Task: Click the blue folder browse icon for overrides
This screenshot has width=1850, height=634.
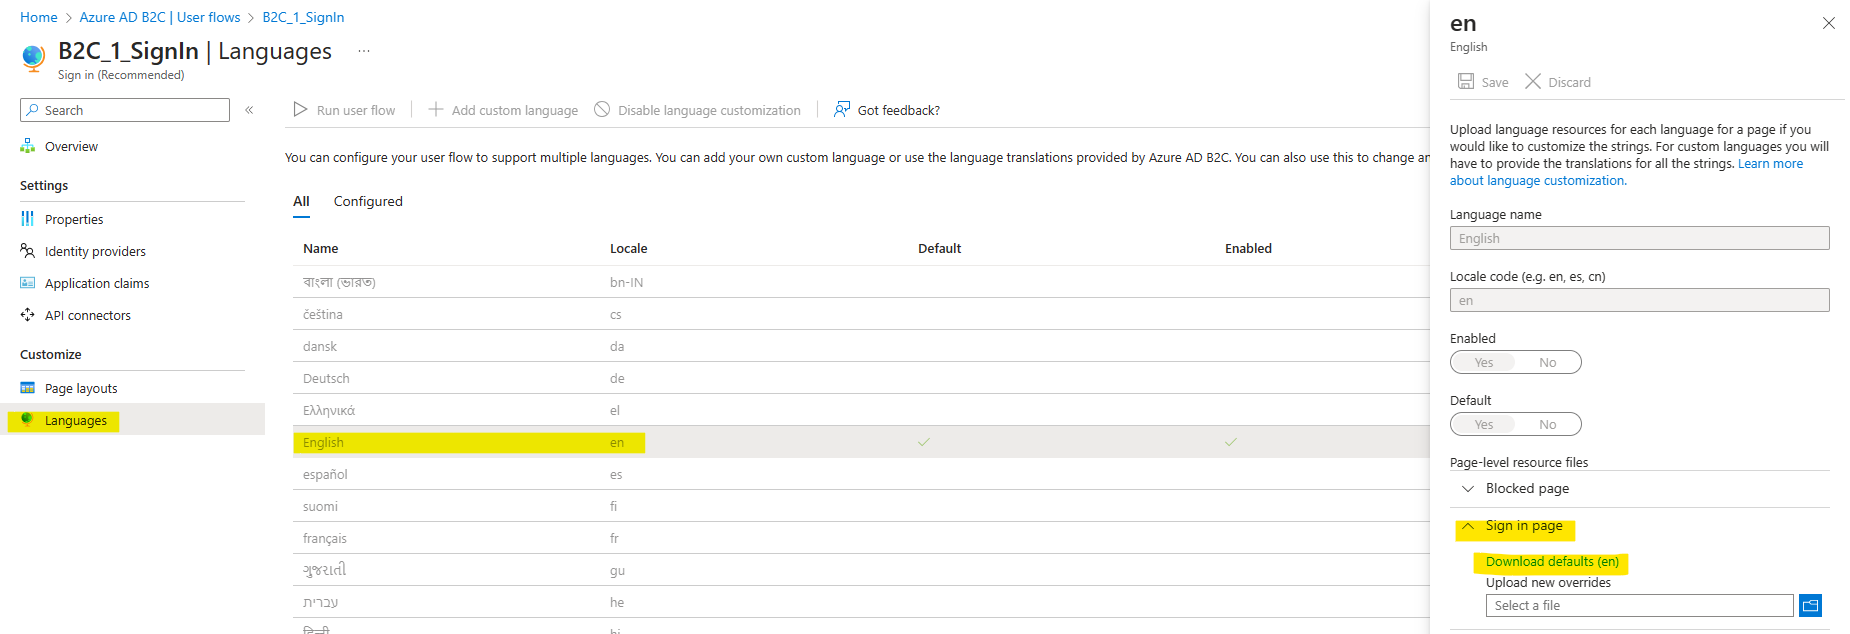Action: (x=1810, y=605)
